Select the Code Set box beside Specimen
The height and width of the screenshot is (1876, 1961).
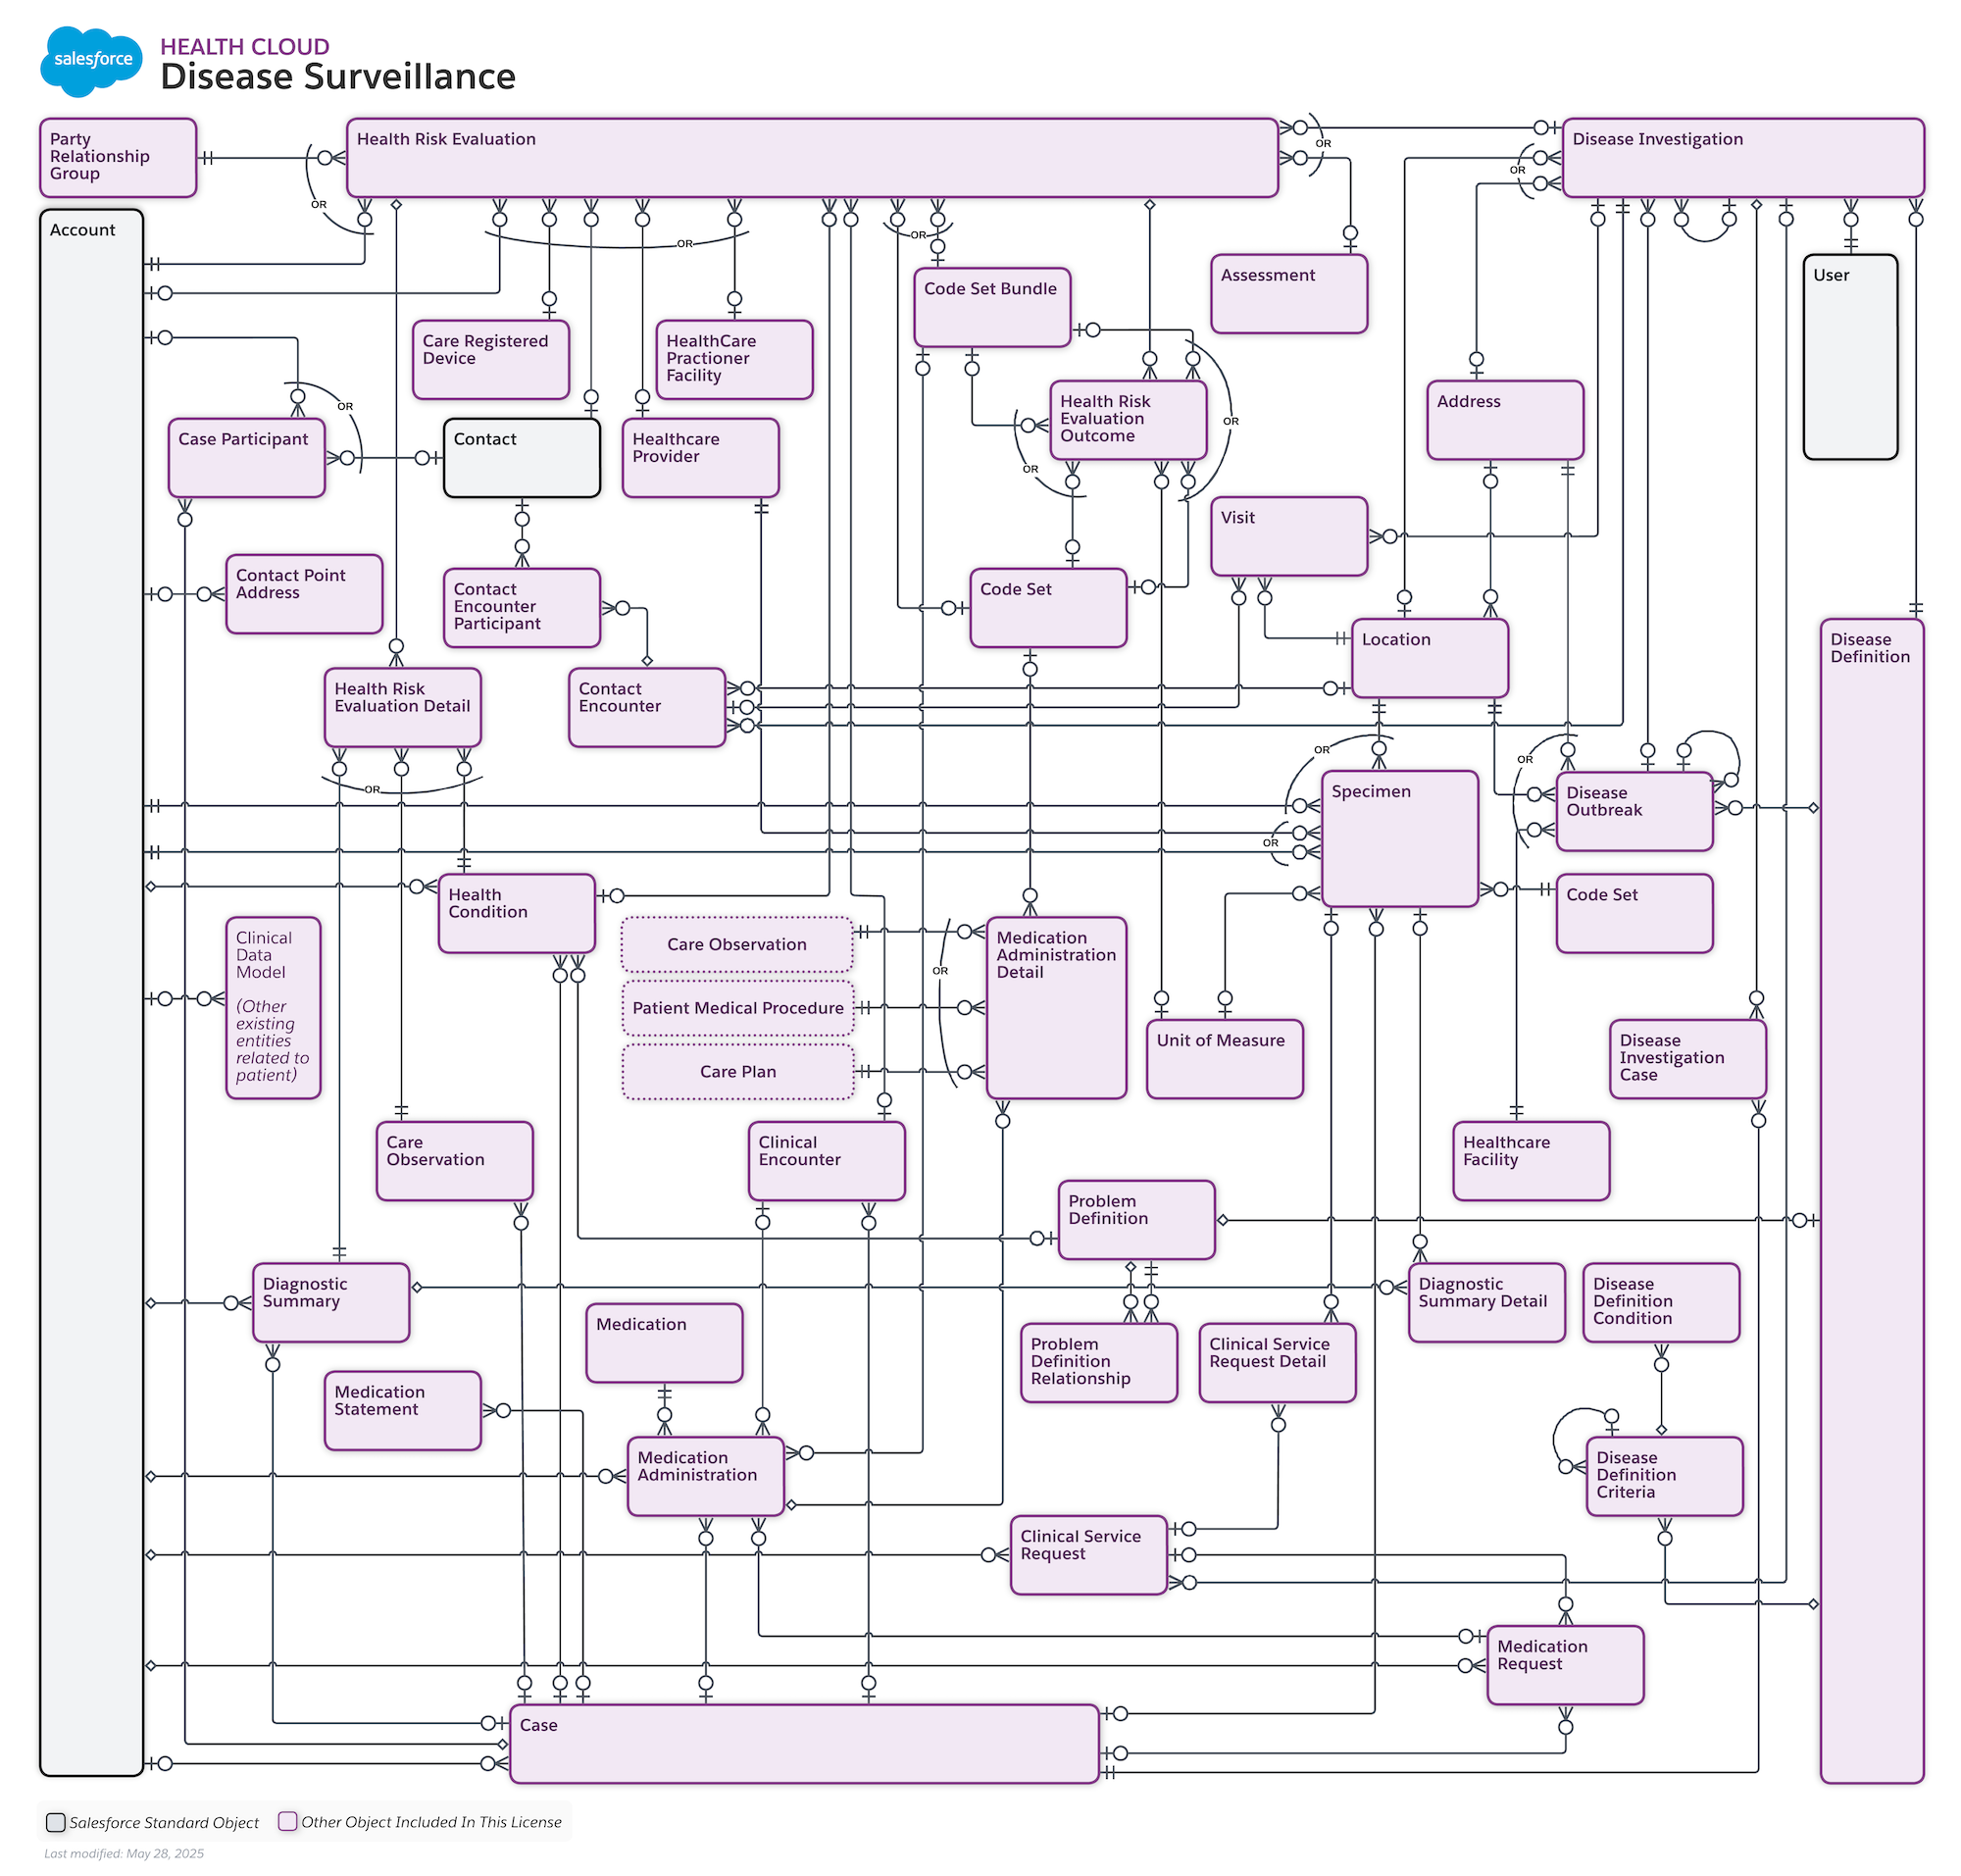pyautogui.click(x=1634, y=914)
